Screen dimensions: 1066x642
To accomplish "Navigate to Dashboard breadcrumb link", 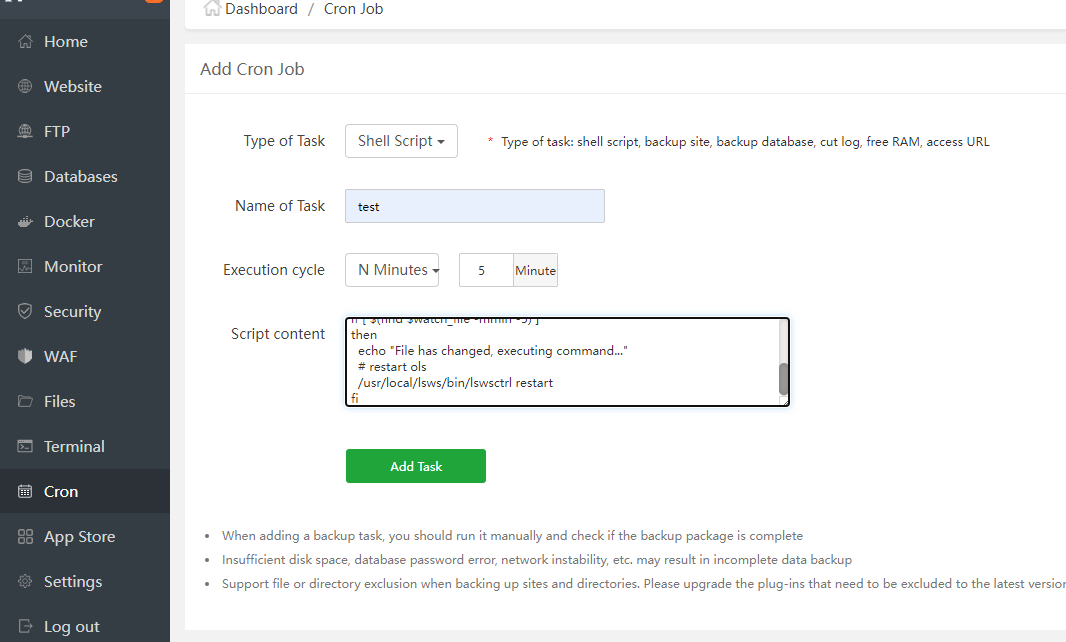I will 260,9.
